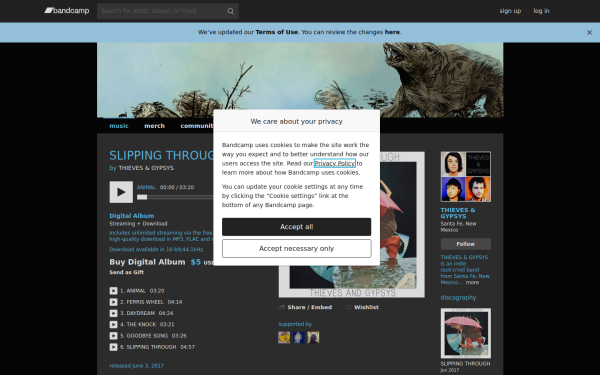Viewport: 600px width, 375px height.
Task: Add the album to Wishlist
Action: tap(366, 307)
